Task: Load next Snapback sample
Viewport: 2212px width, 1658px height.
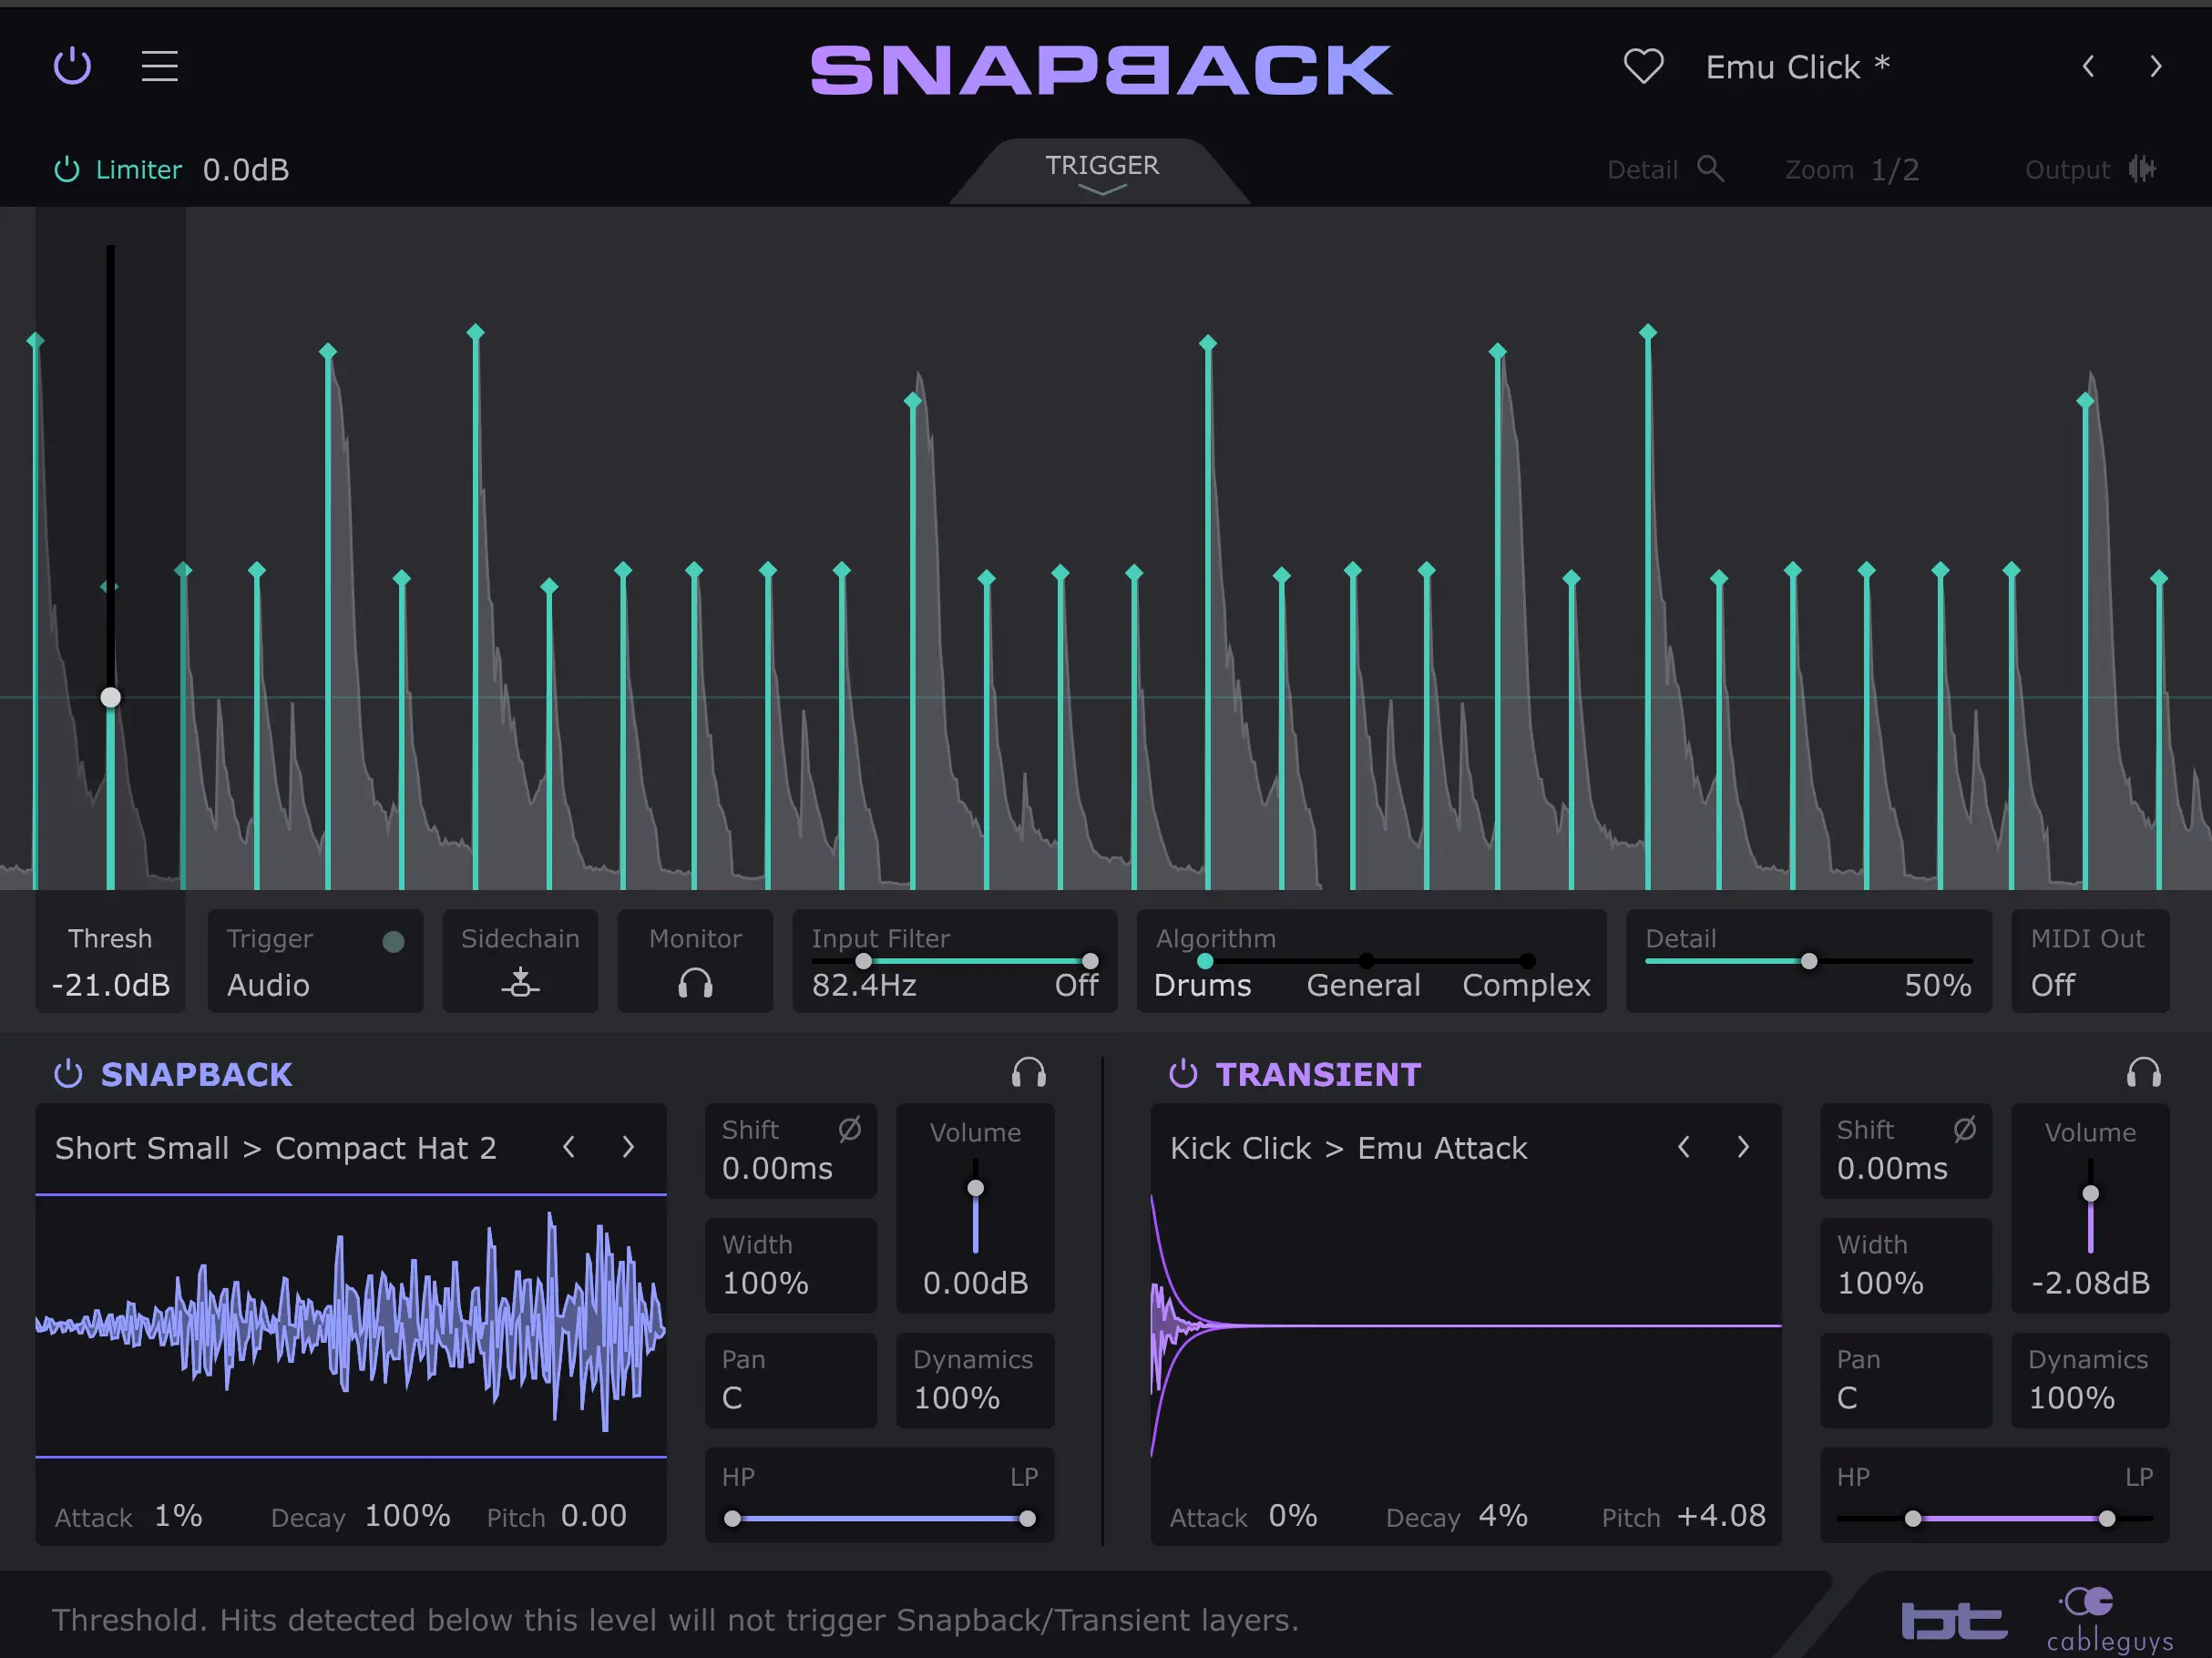Action: [628, 1147]
